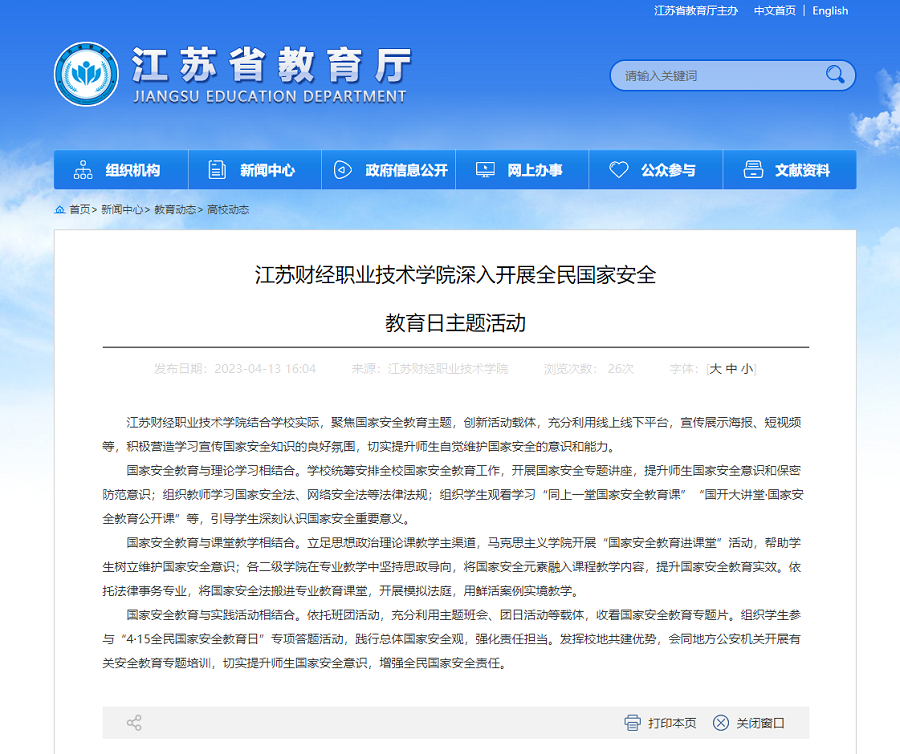
Task: Click 首页 in the breadcrumb
Action: [x=80, y=209]
